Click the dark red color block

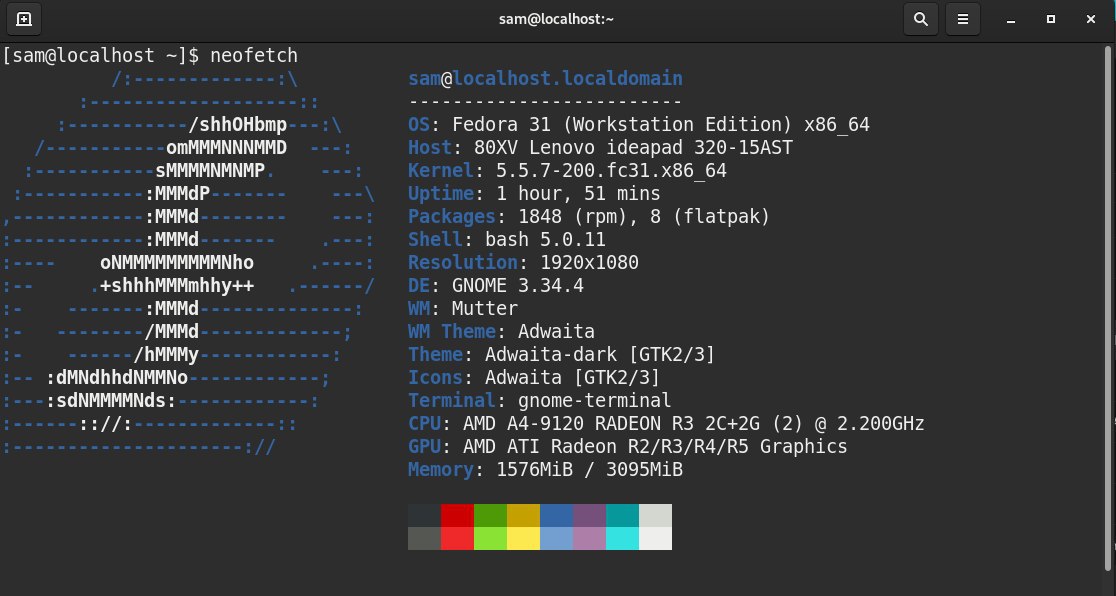pos(457,515)
